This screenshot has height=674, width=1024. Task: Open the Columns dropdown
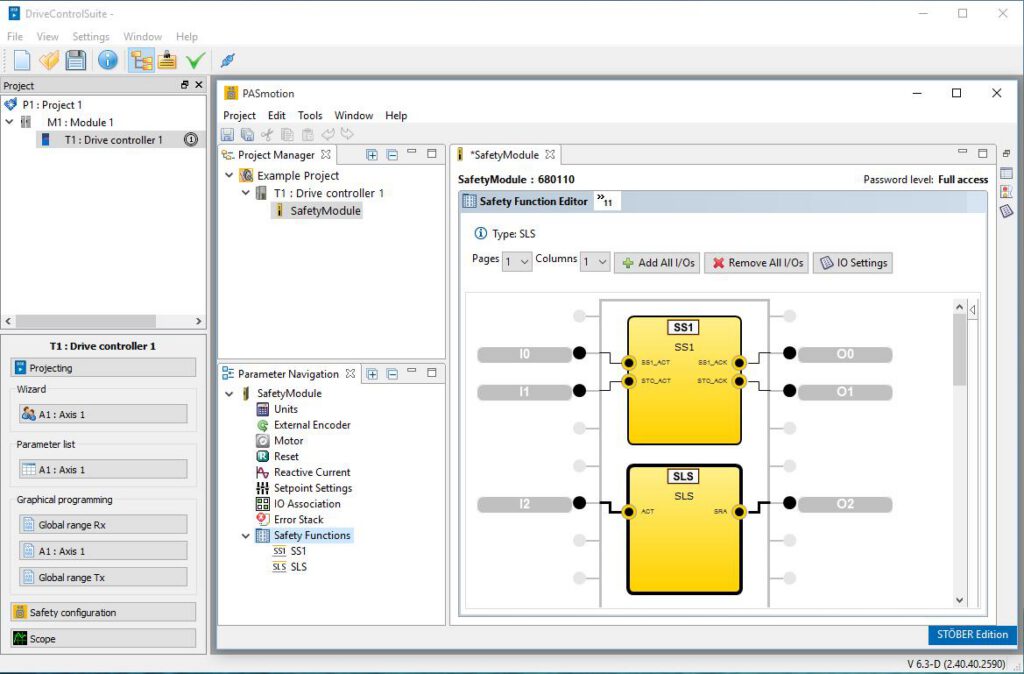click(596, 262)
